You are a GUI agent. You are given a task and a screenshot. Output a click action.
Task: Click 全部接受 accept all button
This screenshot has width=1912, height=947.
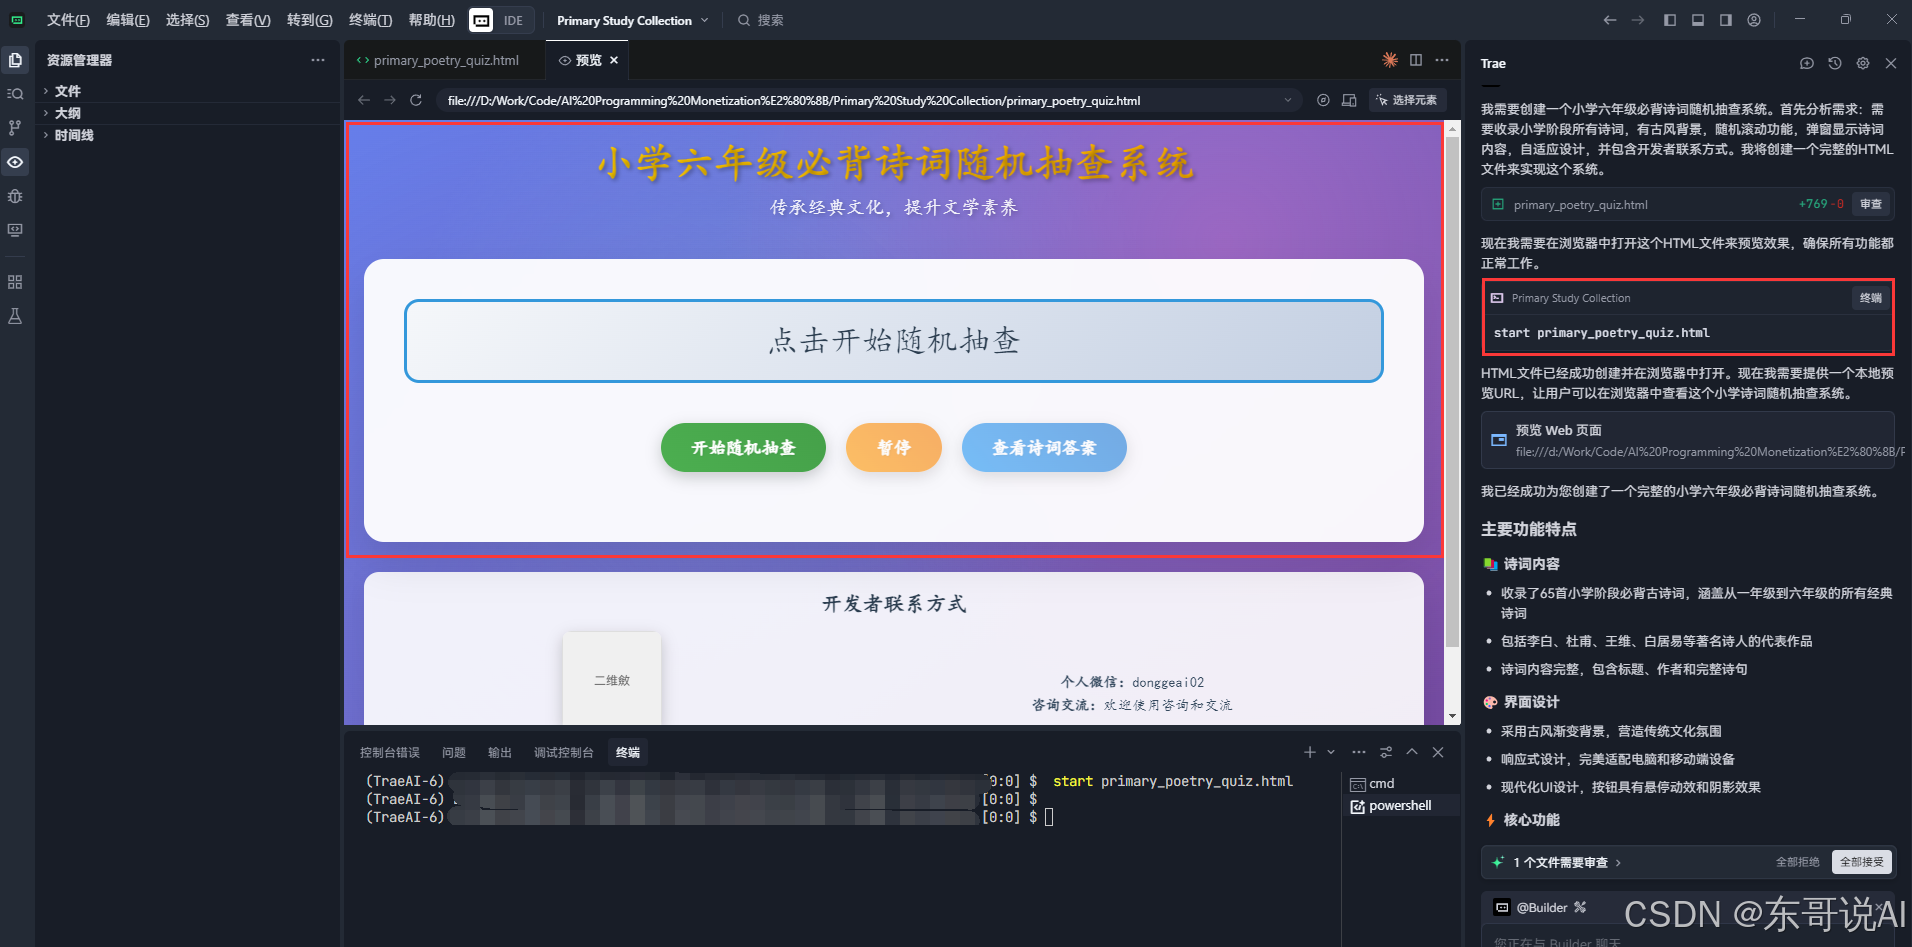coord(1861,862)
